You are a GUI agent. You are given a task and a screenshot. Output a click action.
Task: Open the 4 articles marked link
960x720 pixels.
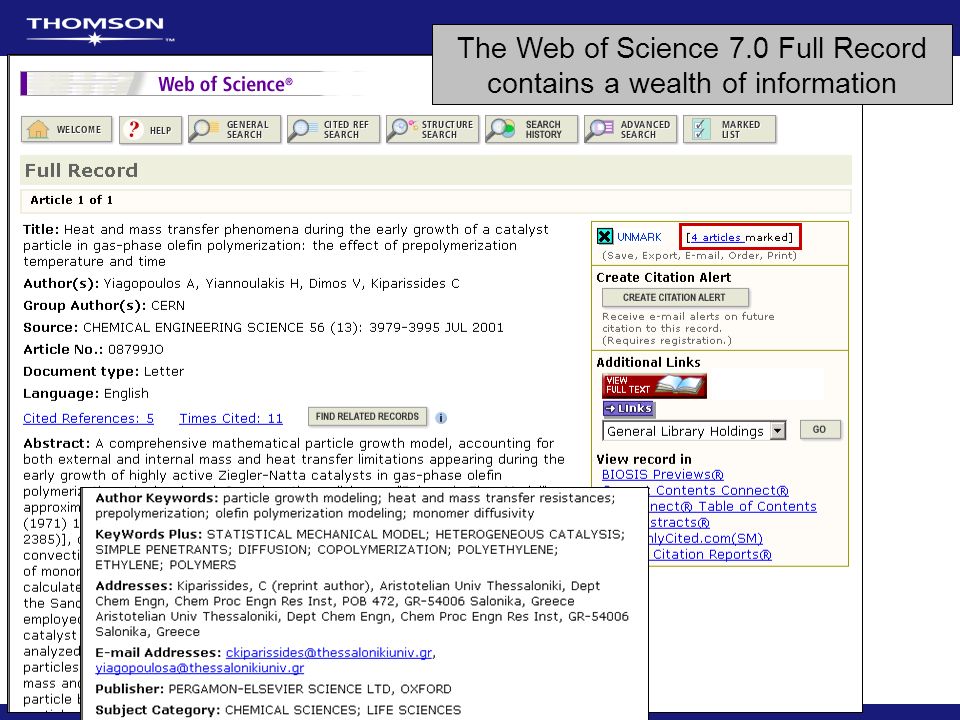click(x=716, y=238)
